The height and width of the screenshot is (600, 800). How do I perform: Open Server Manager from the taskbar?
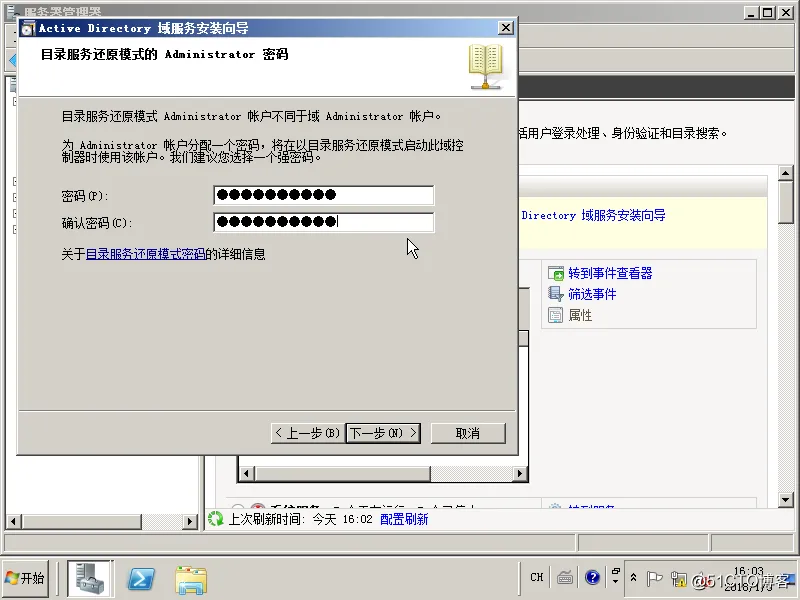pyautogui.click(x=88, y=578)
